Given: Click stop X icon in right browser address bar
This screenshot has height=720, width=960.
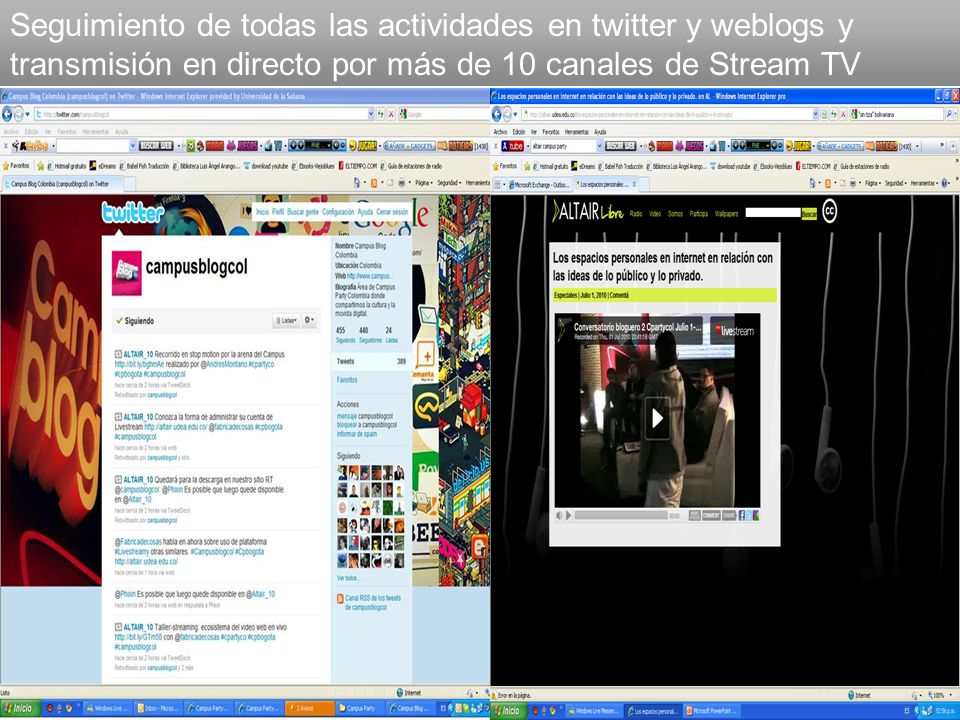Looking at the screenshot, I should tap(844, 114).
